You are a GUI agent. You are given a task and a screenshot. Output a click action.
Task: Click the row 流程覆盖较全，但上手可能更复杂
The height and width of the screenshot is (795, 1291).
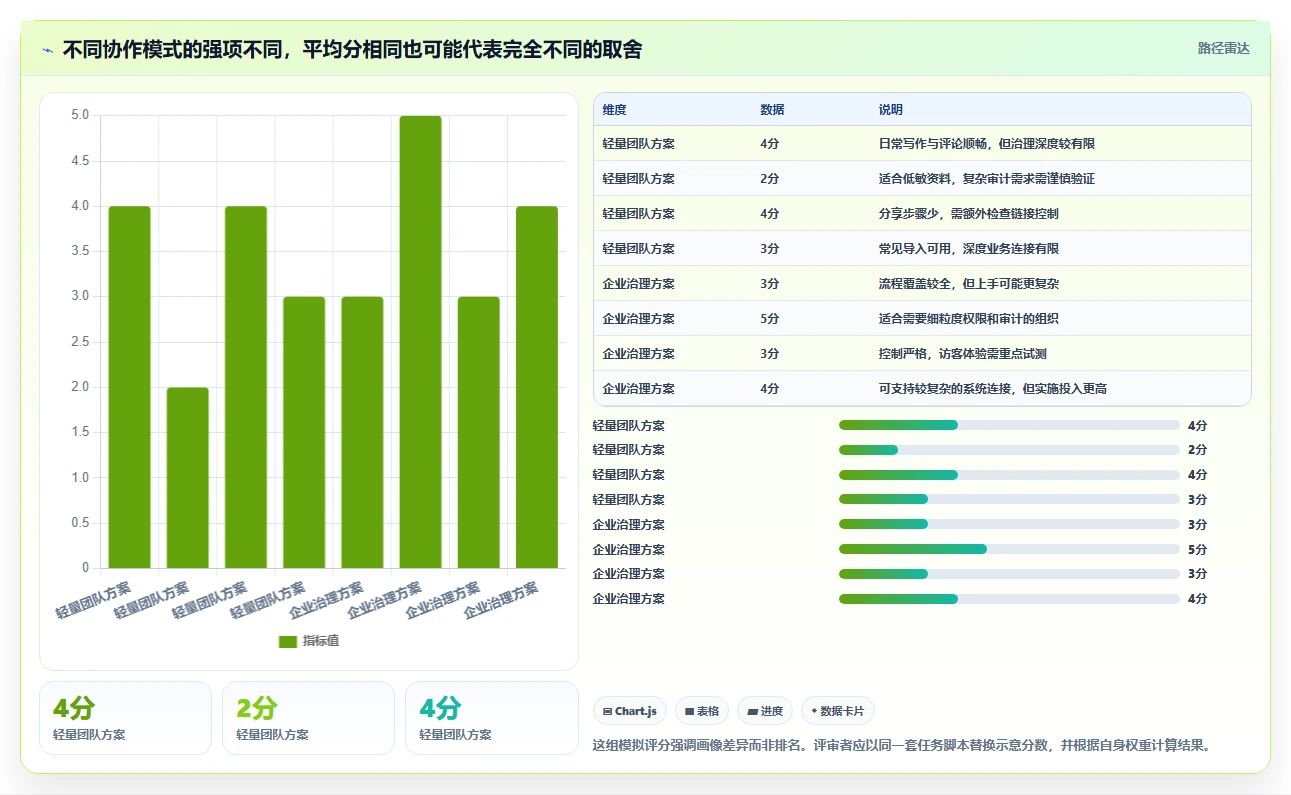click(922, 283)
